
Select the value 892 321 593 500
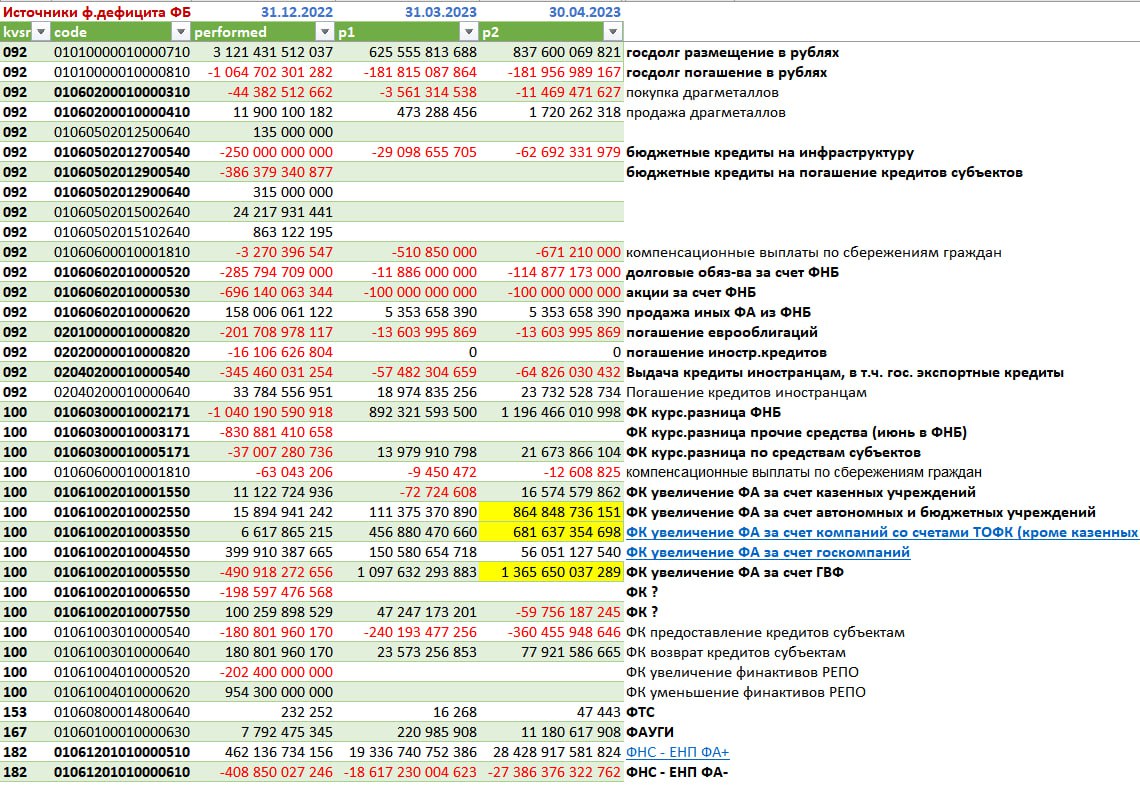(x=422, y=412)
